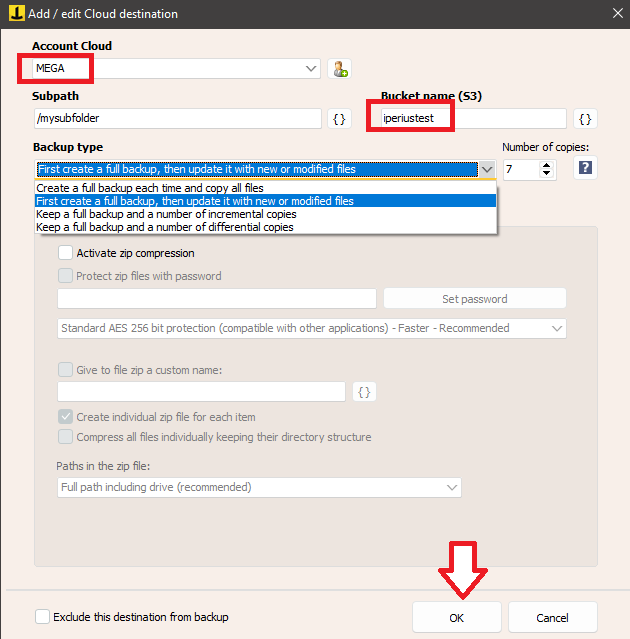Collapse the Backup type dropdown arrow

[486, 169]
